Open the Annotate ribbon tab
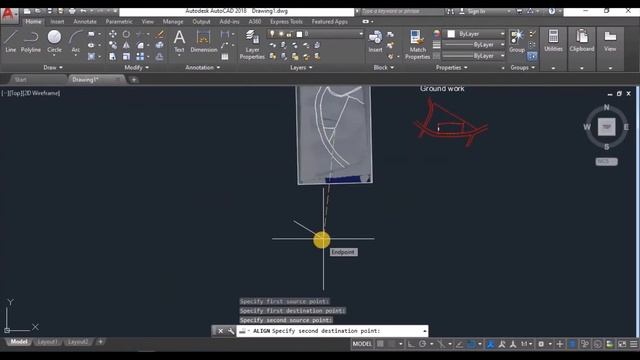 pyautogui.click(x=85, y=22)
